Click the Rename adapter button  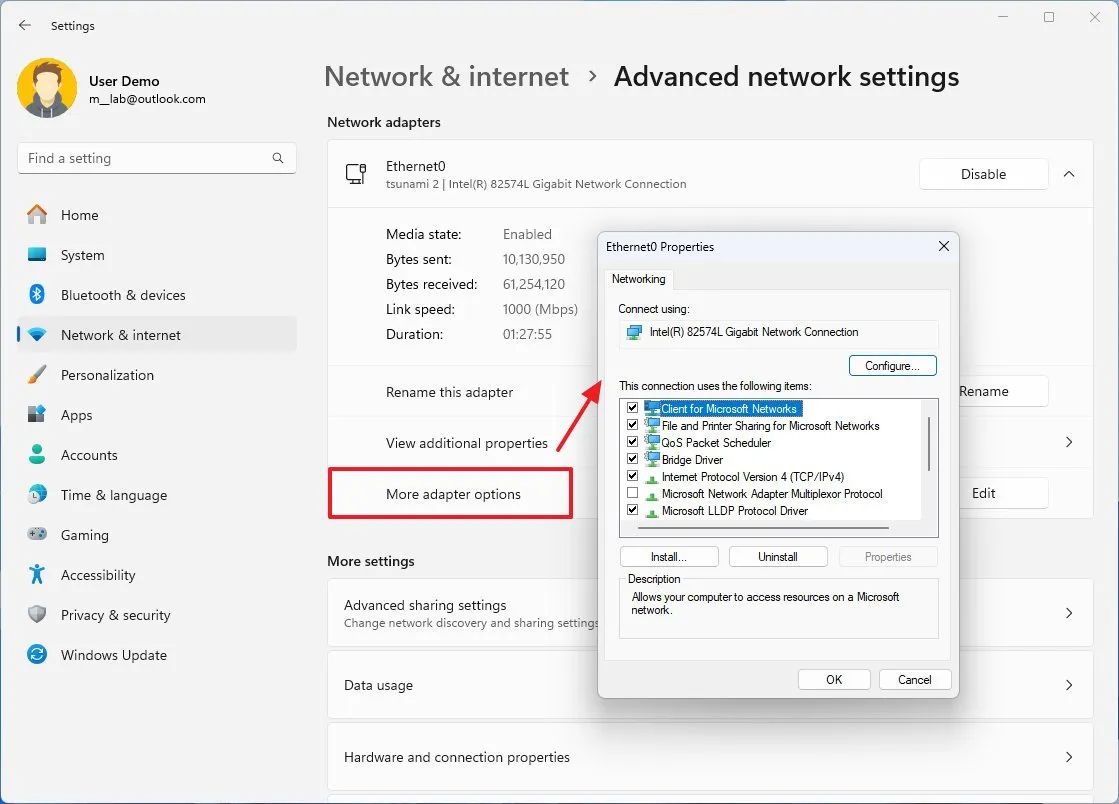click(x=1002, y=391)
